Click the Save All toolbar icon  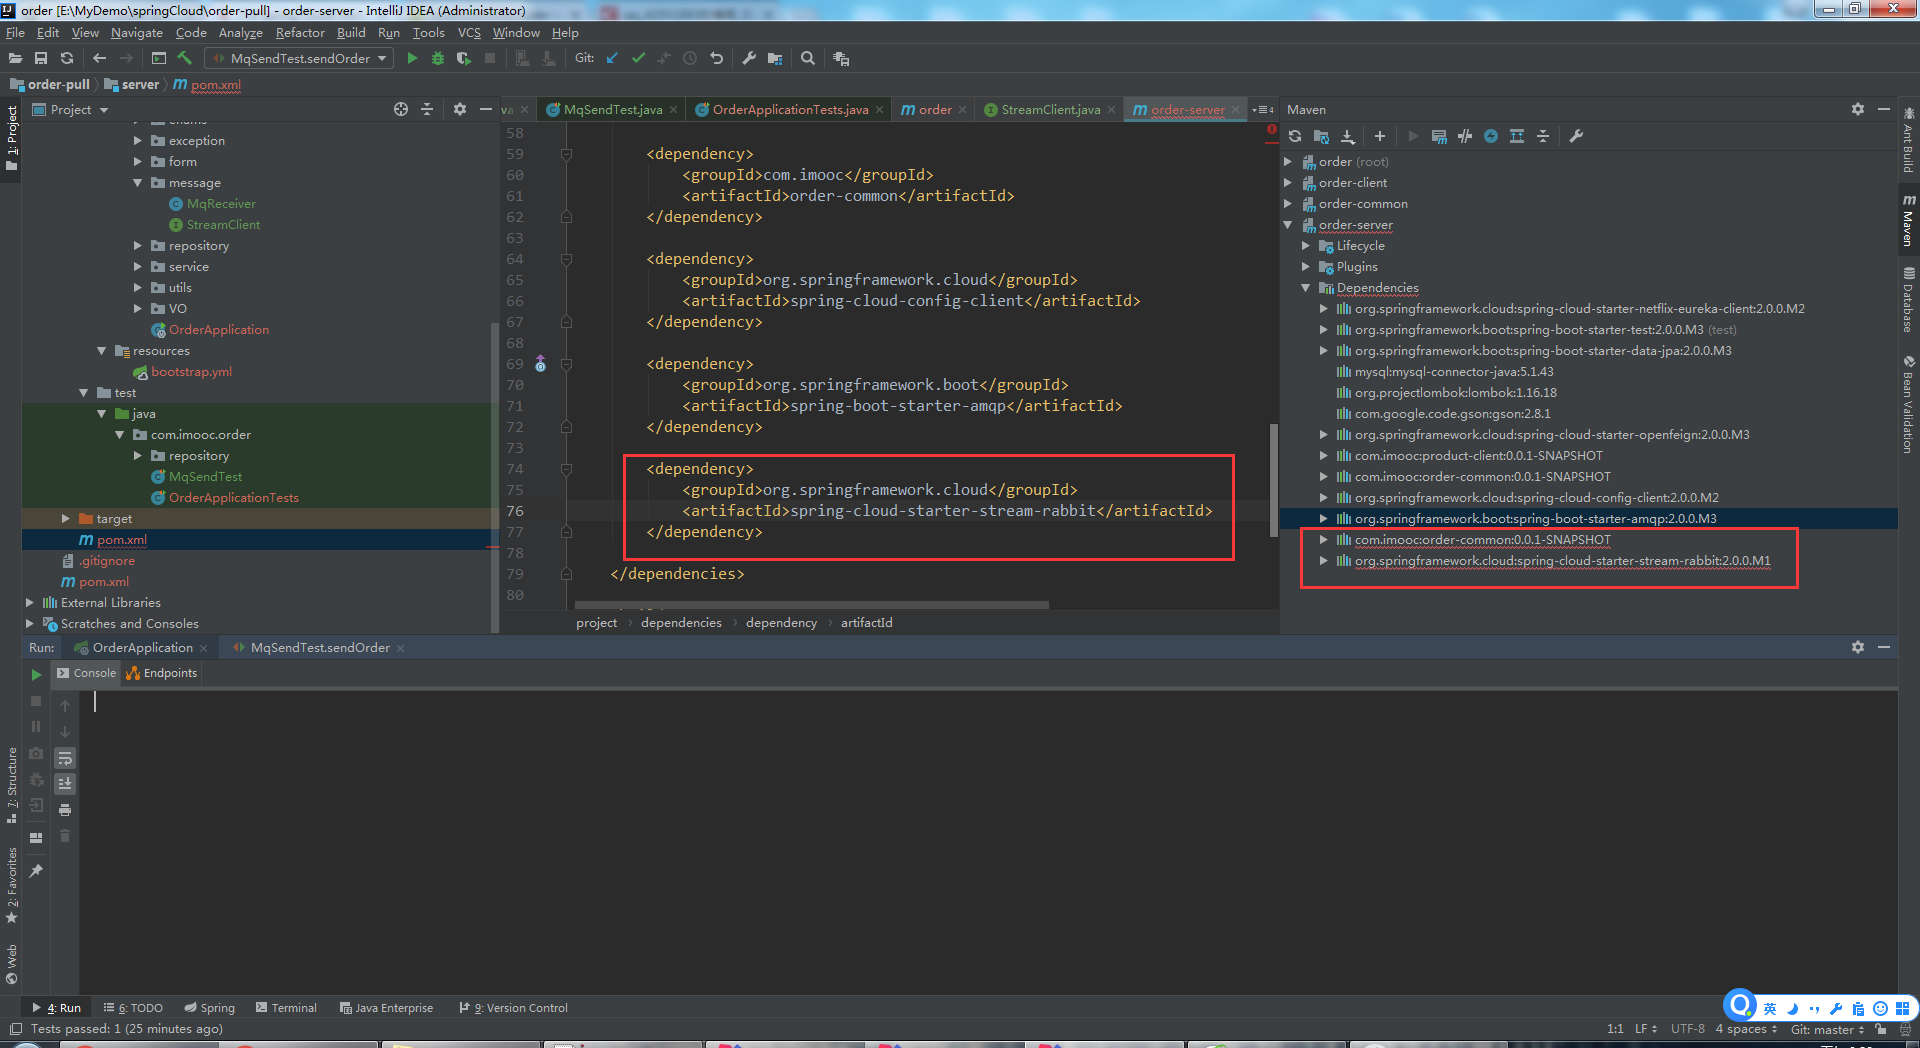[x=41, y=59]
